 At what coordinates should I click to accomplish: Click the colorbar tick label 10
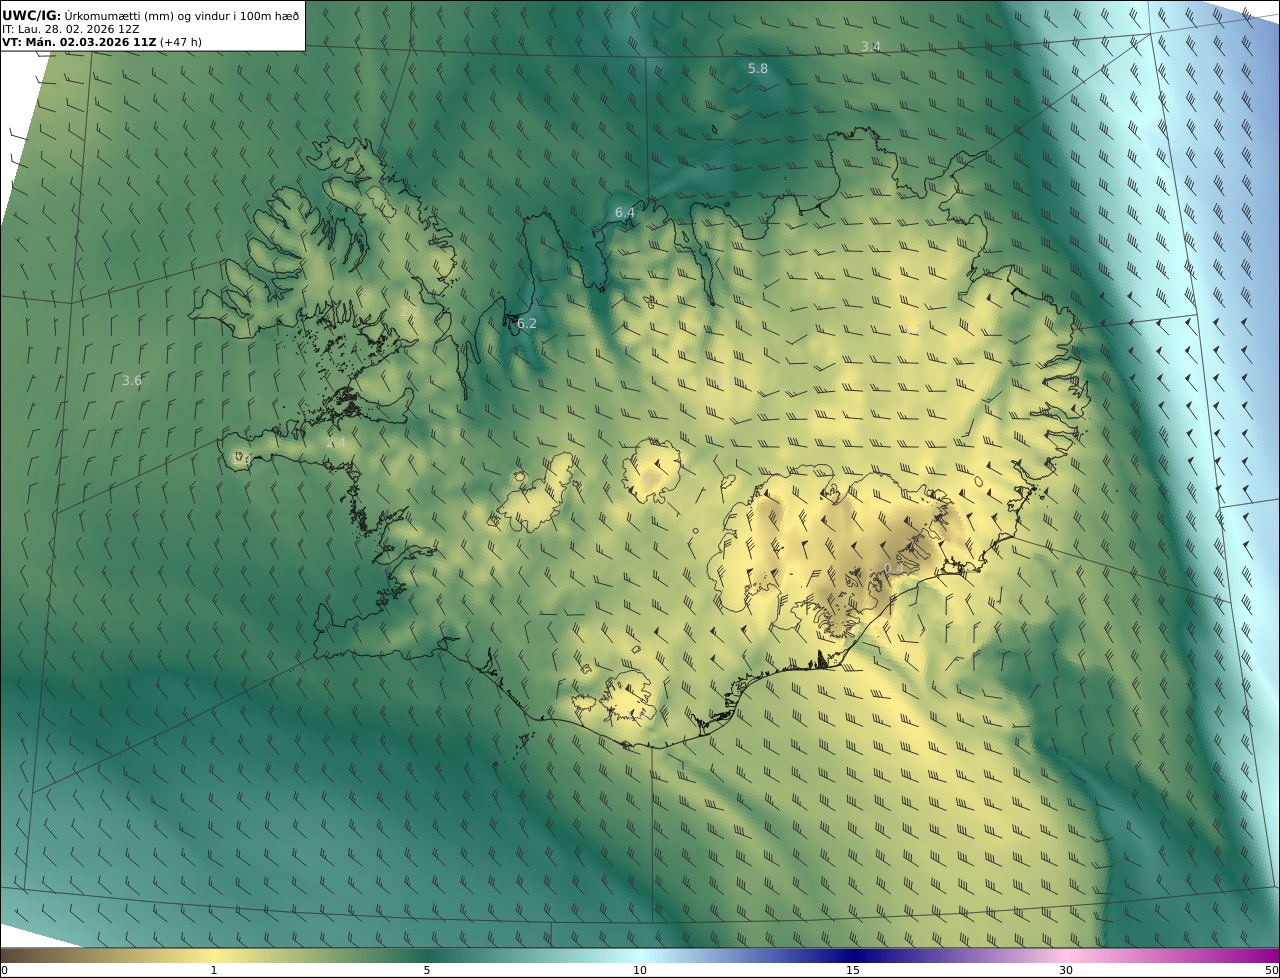point(640,970)
